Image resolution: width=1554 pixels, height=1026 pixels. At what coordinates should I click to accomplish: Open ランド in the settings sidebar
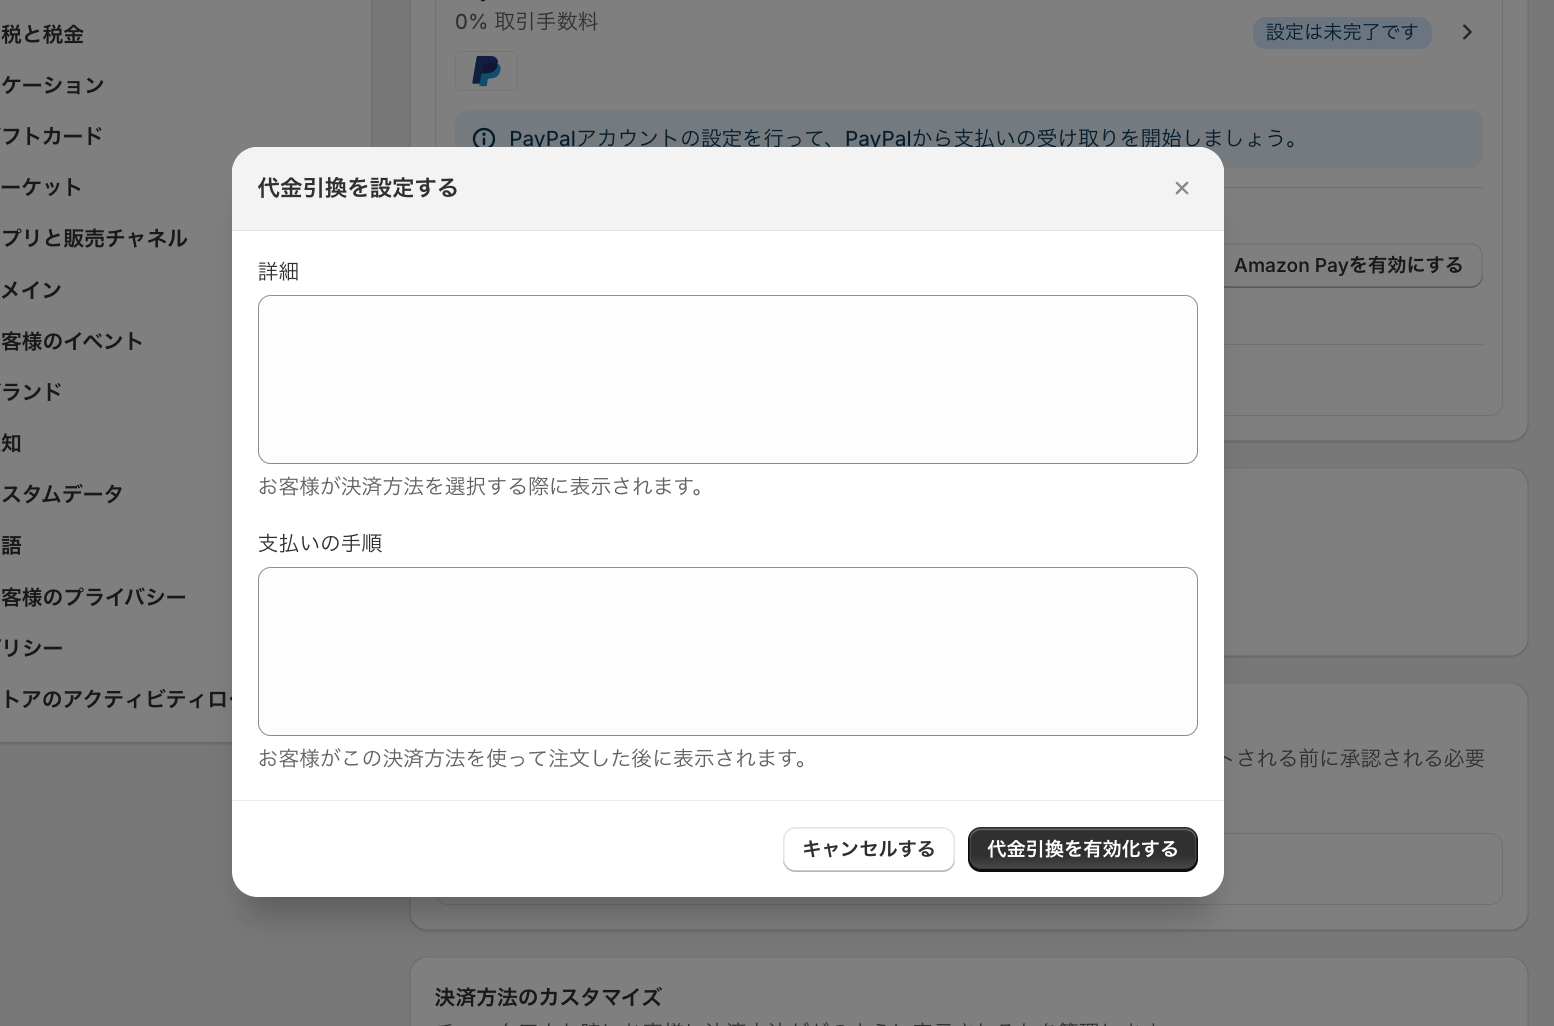coord(31,392)
